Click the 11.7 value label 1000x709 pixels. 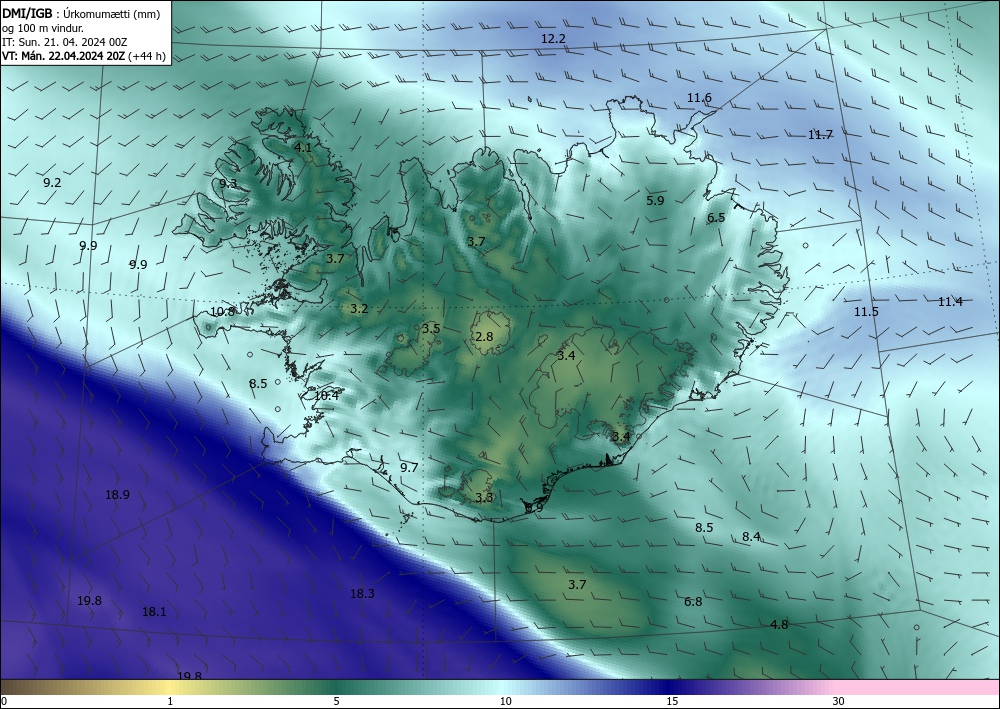coord(820,135)
